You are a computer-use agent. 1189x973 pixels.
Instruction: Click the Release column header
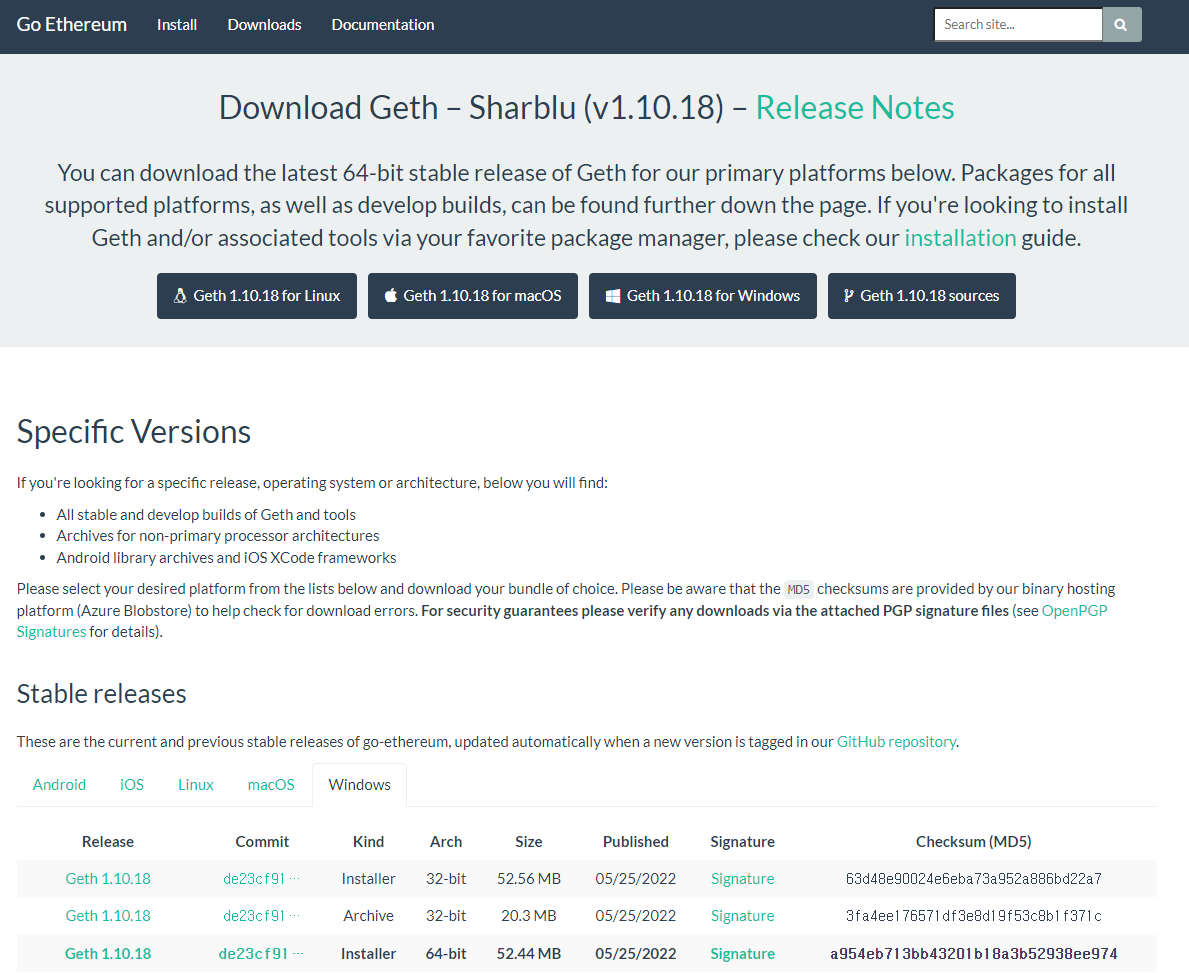(108, 842)
